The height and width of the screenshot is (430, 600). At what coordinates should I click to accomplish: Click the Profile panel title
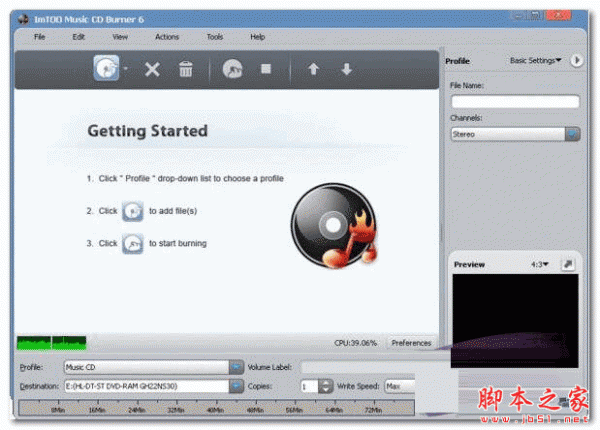pos(457,61)
